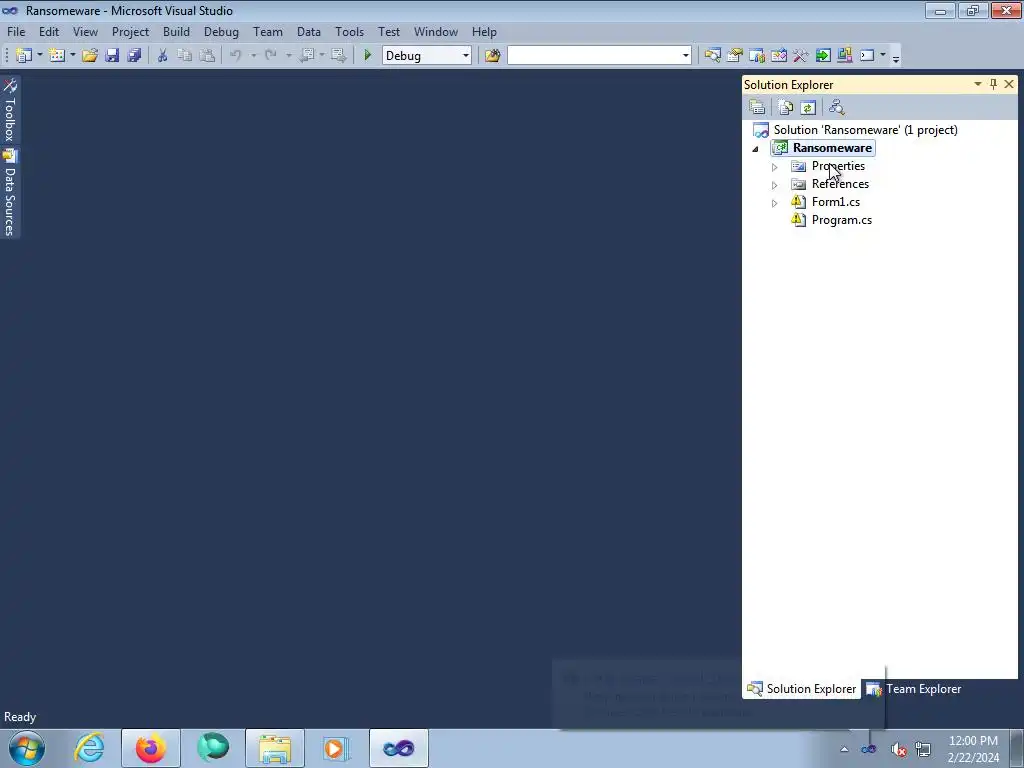Open the collapsed Toolbox side tab
Image resolution: width=1024 pixels, height=768 pixels.
pyautogui.click(x=10, y=110)
